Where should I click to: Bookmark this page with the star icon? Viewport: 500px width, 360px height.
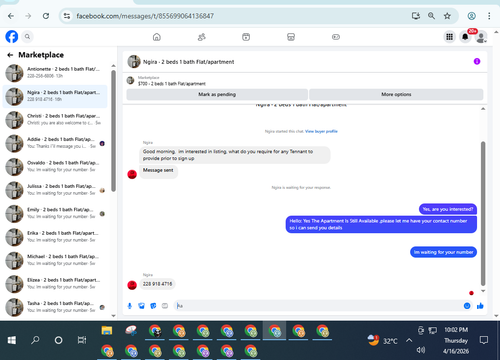(447, 16)
